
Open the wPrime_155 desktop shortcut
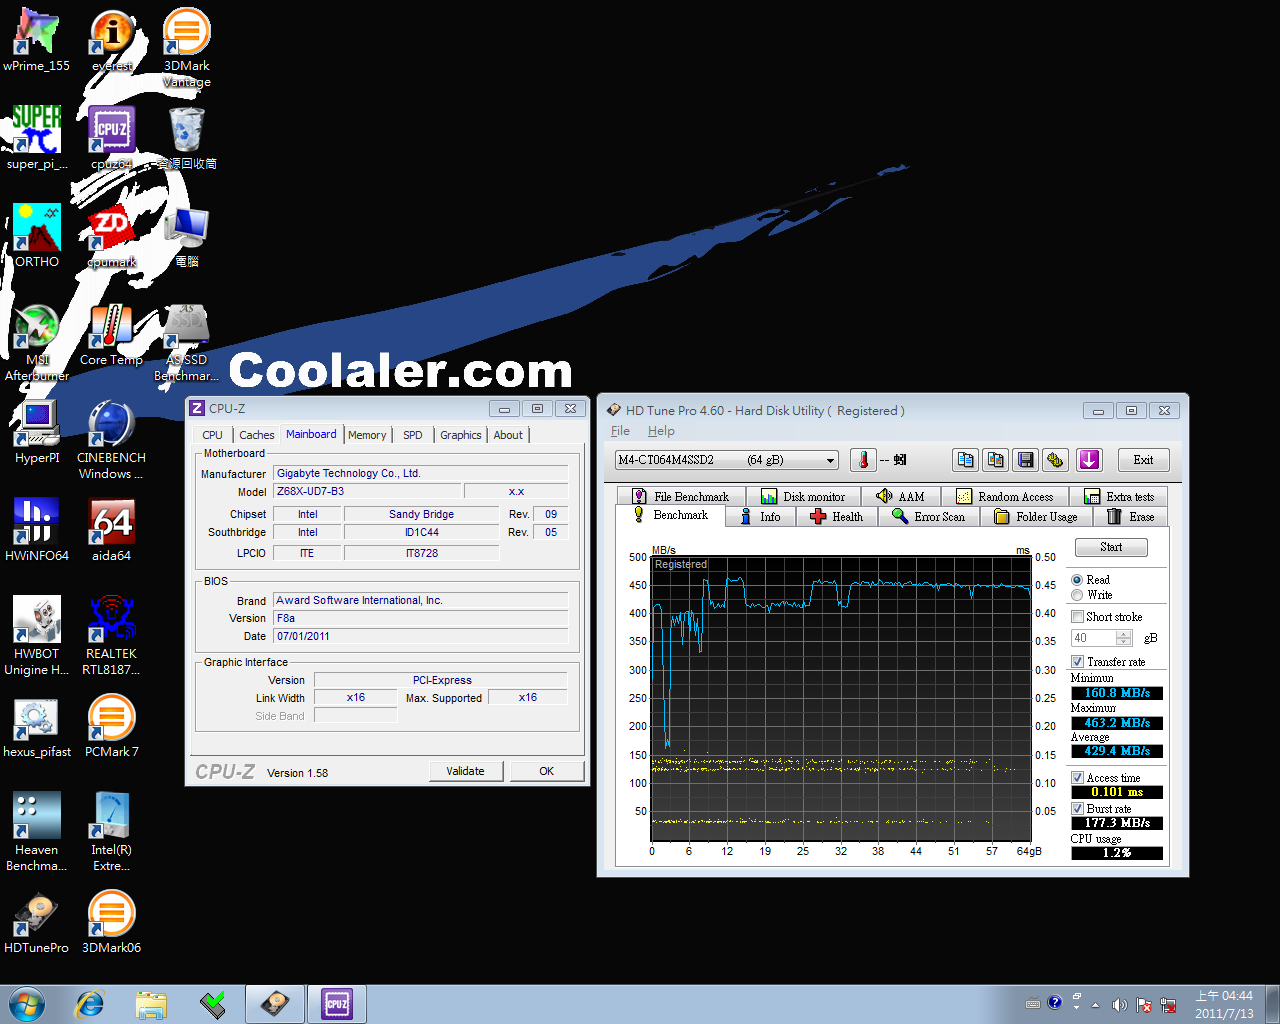[37, 41]
